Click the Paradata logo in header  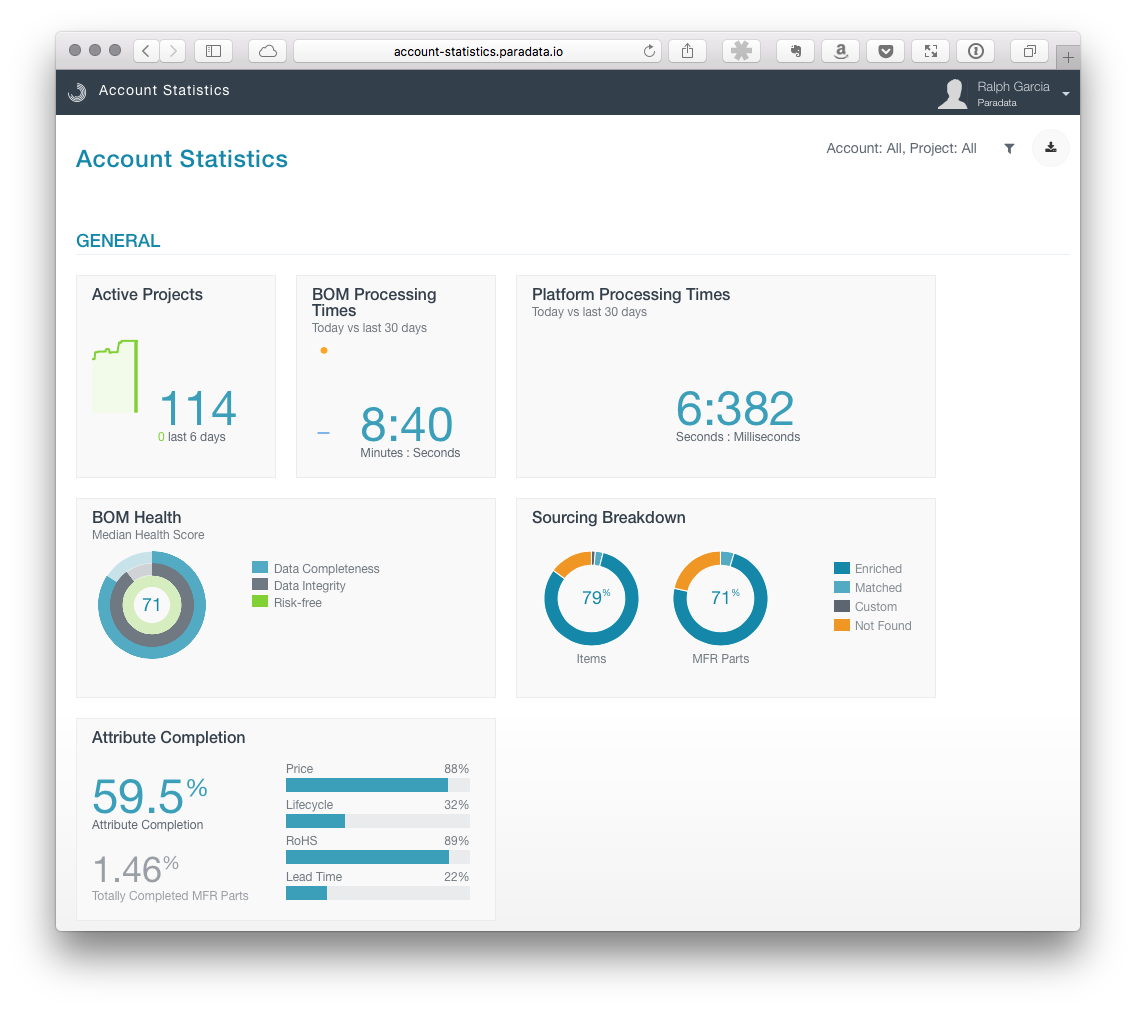[x=77, y=92]
